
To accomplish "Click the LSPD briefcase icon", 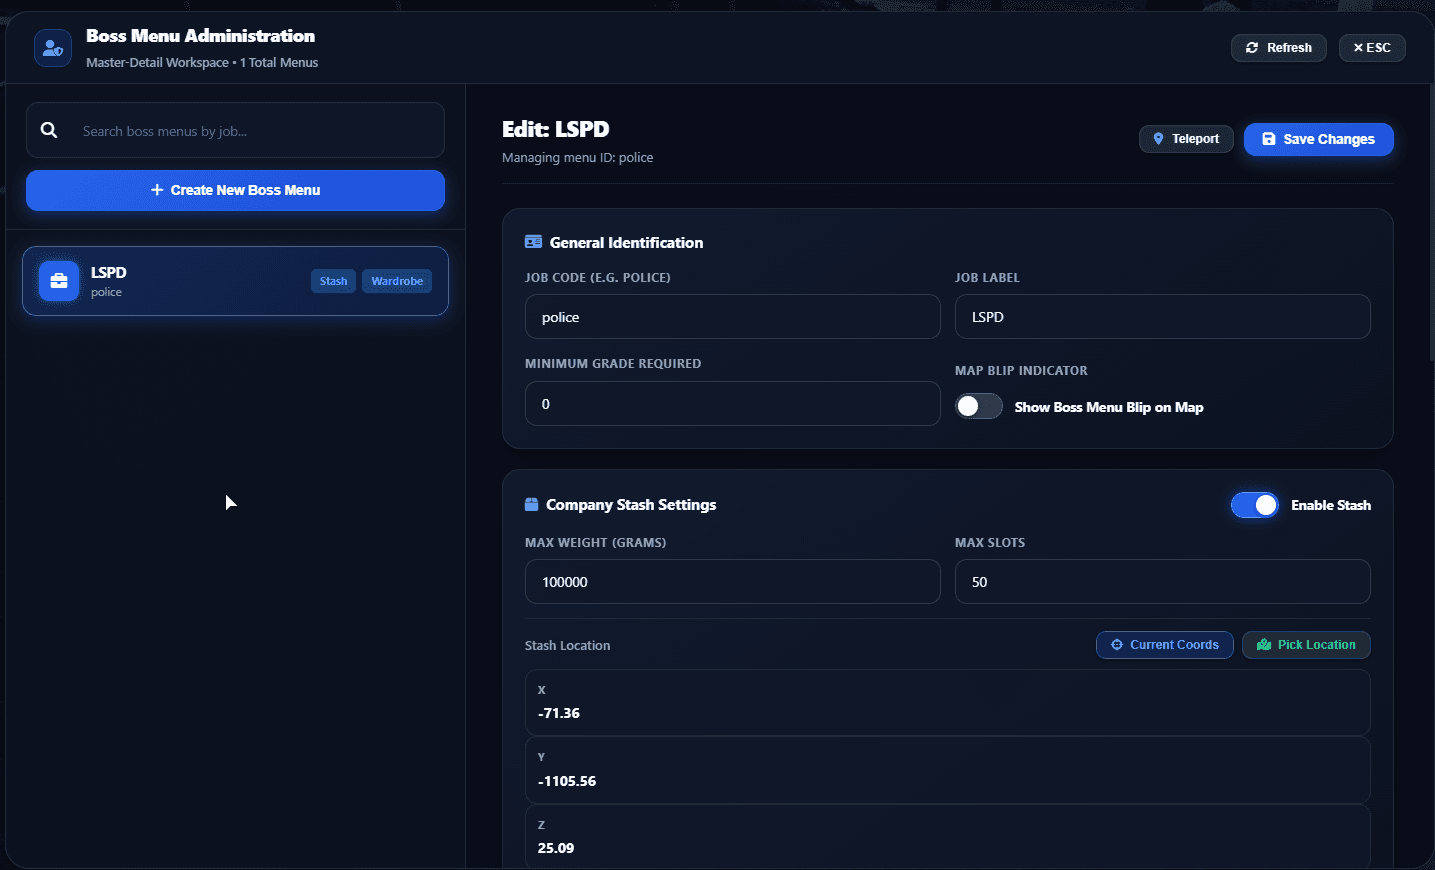I will (x=59, y=281).
